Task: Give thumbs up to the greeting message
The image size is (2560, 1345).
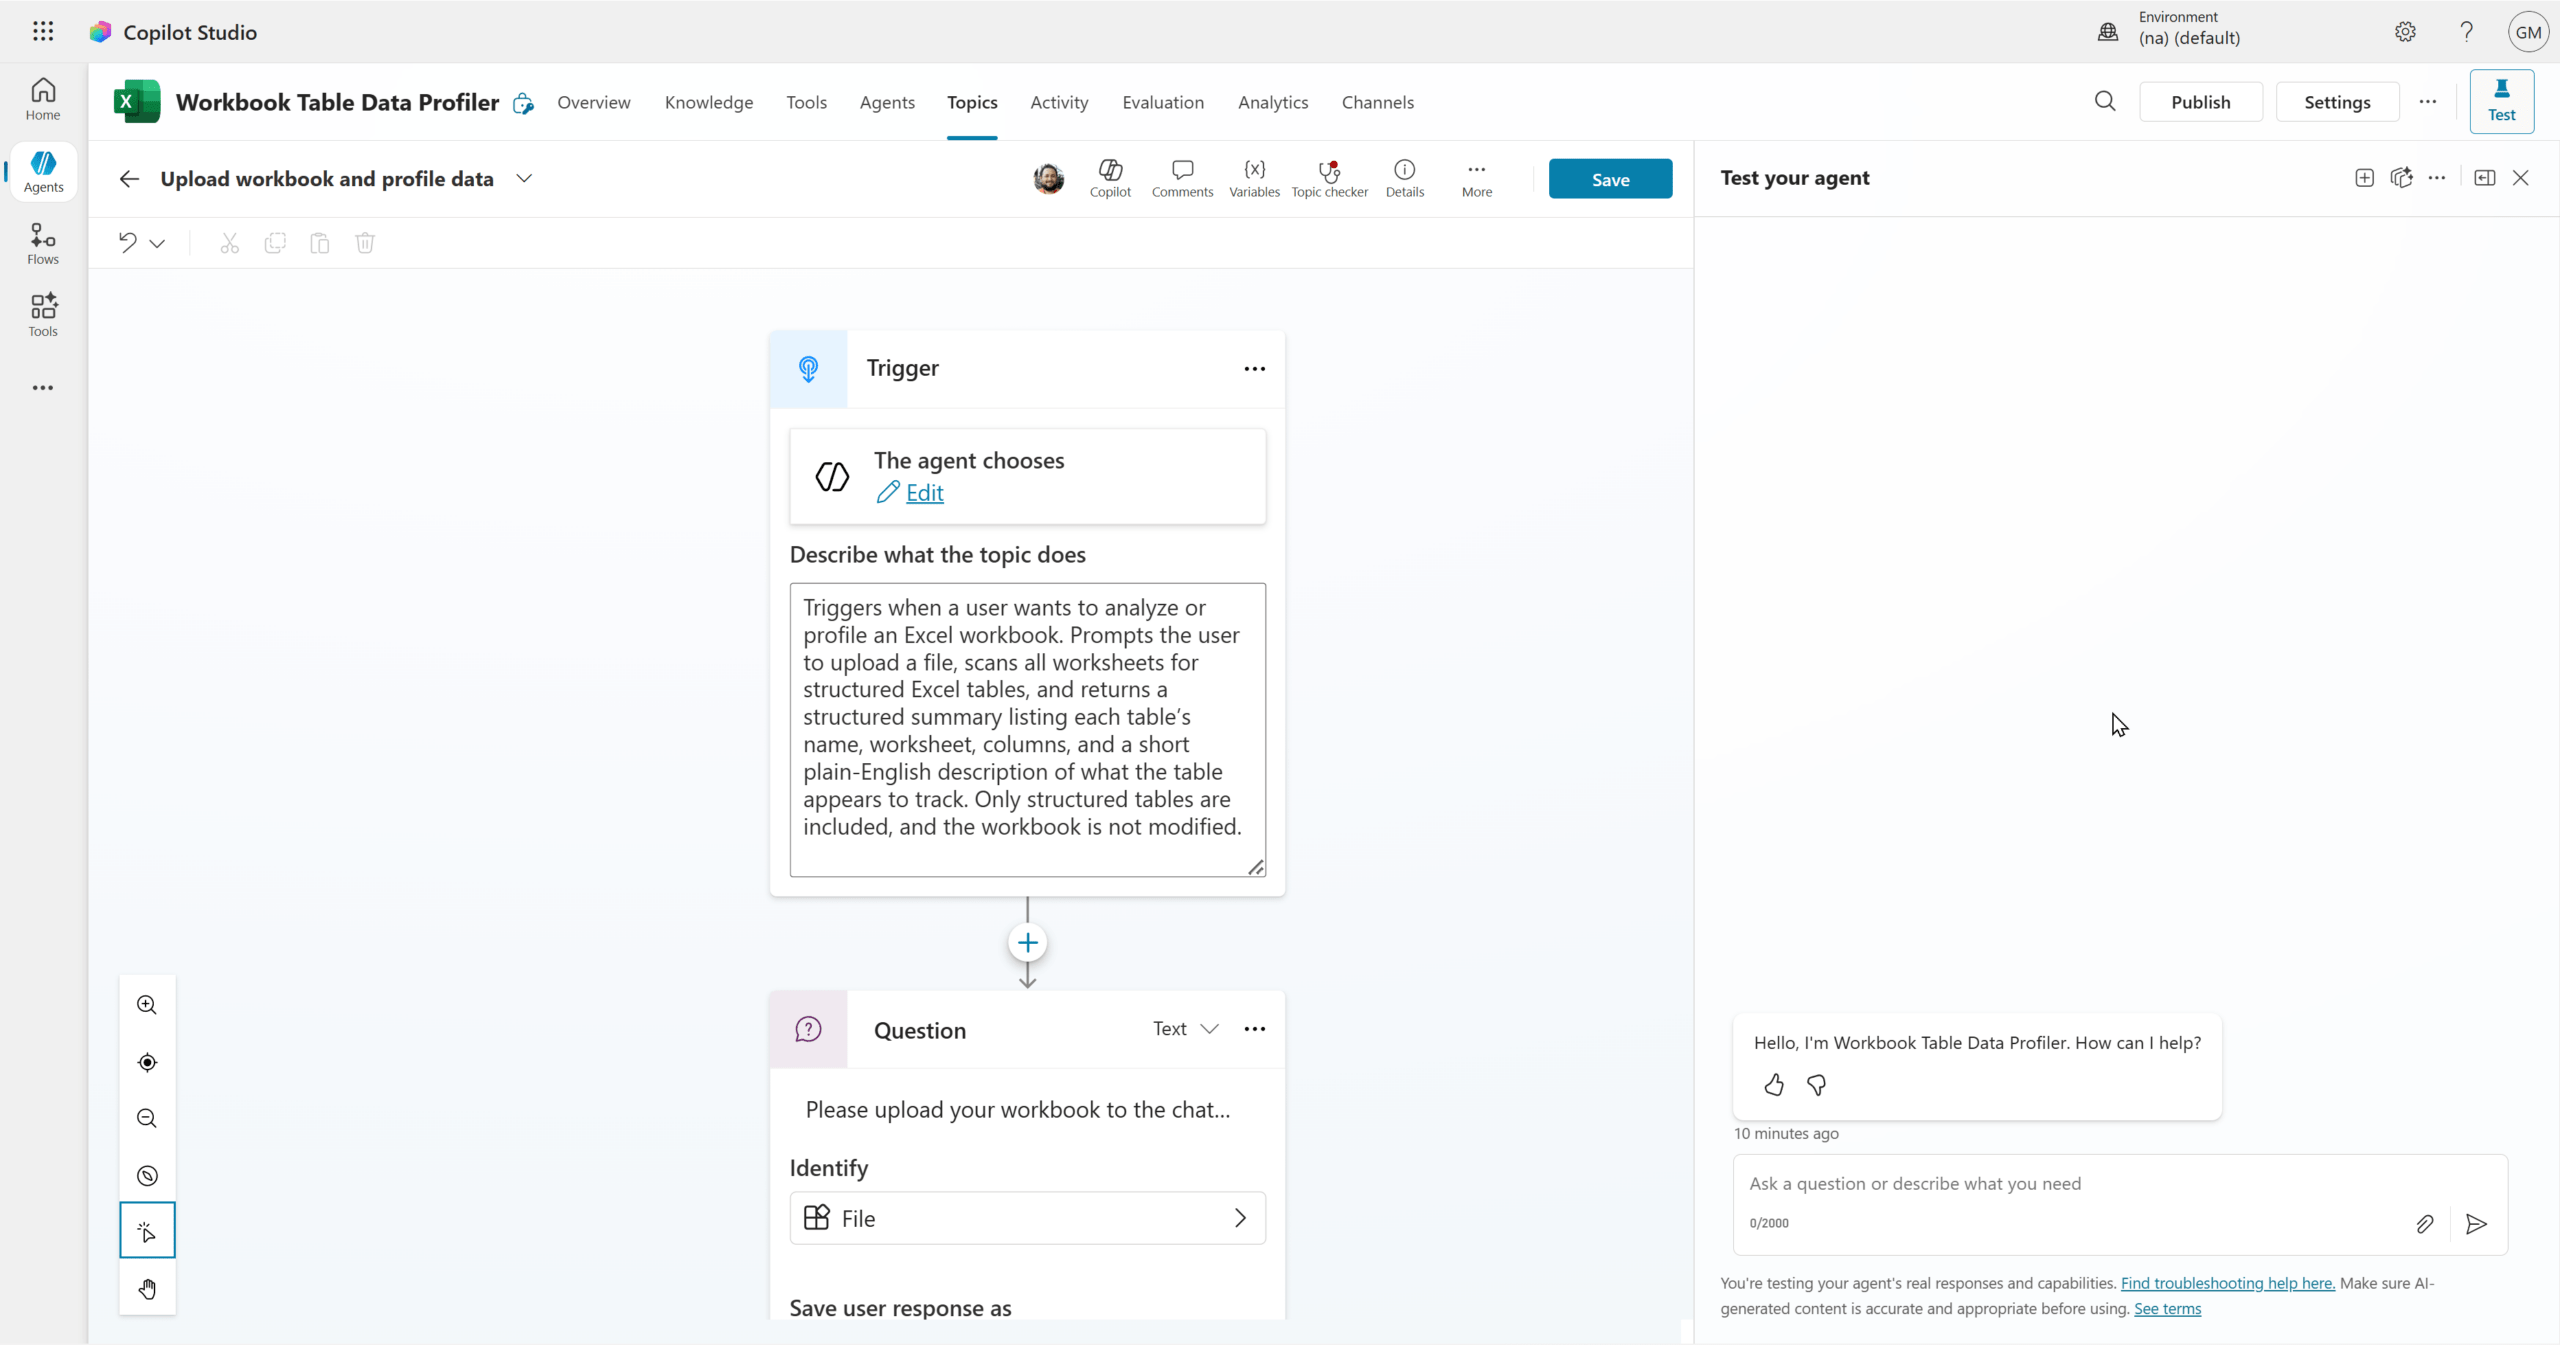Action: (1774, 1085)
